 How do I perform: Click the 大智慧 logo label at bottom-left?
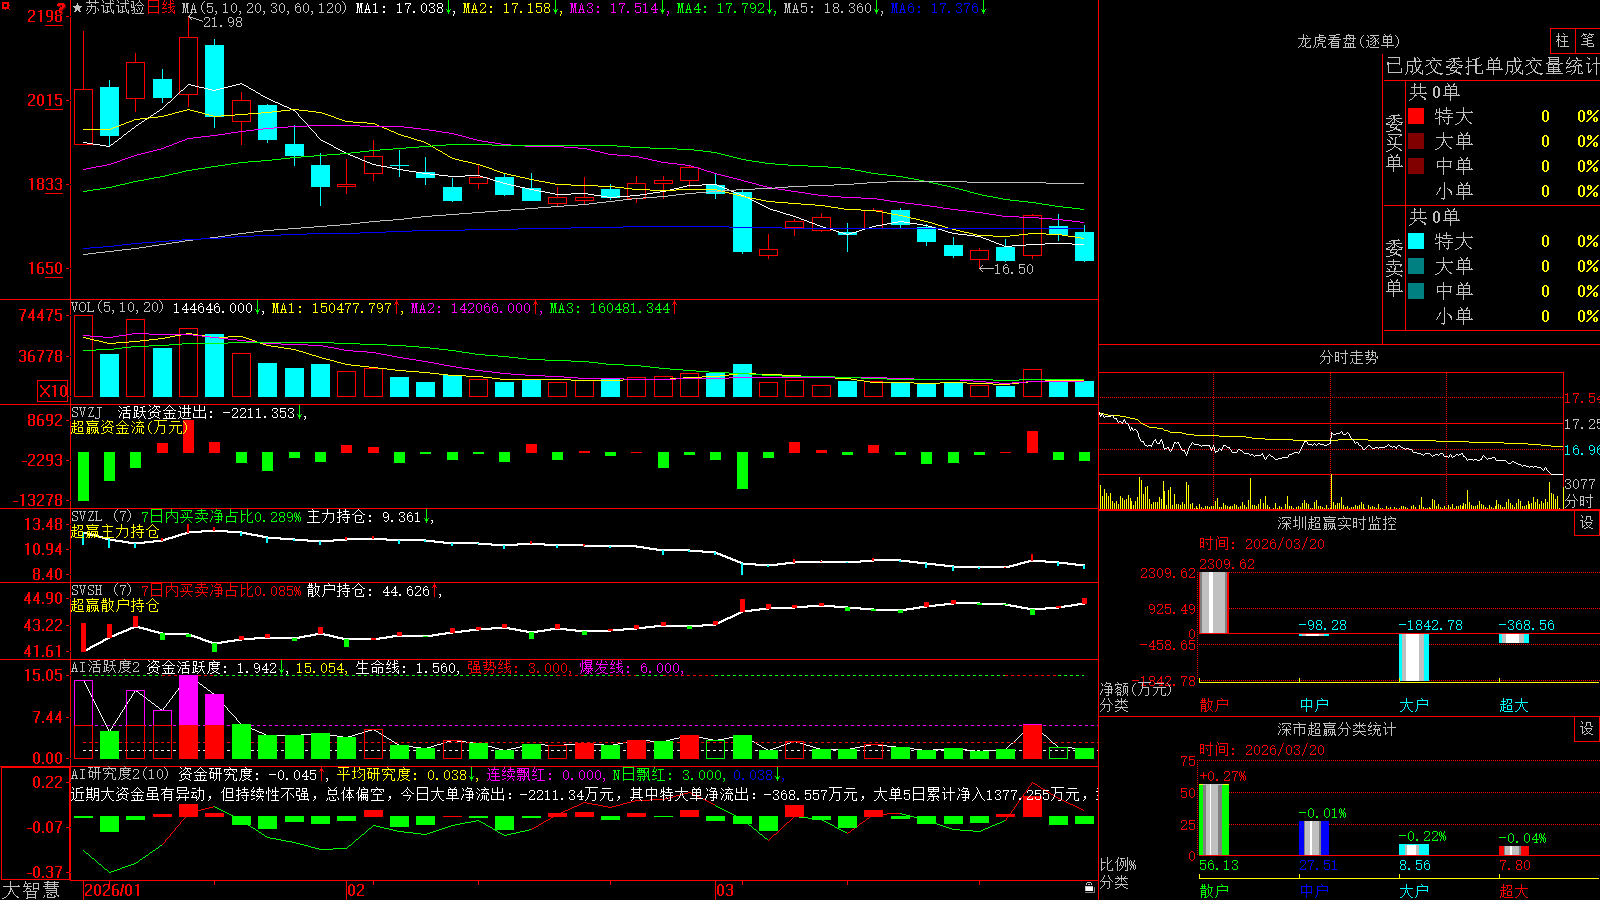[31, 889]
